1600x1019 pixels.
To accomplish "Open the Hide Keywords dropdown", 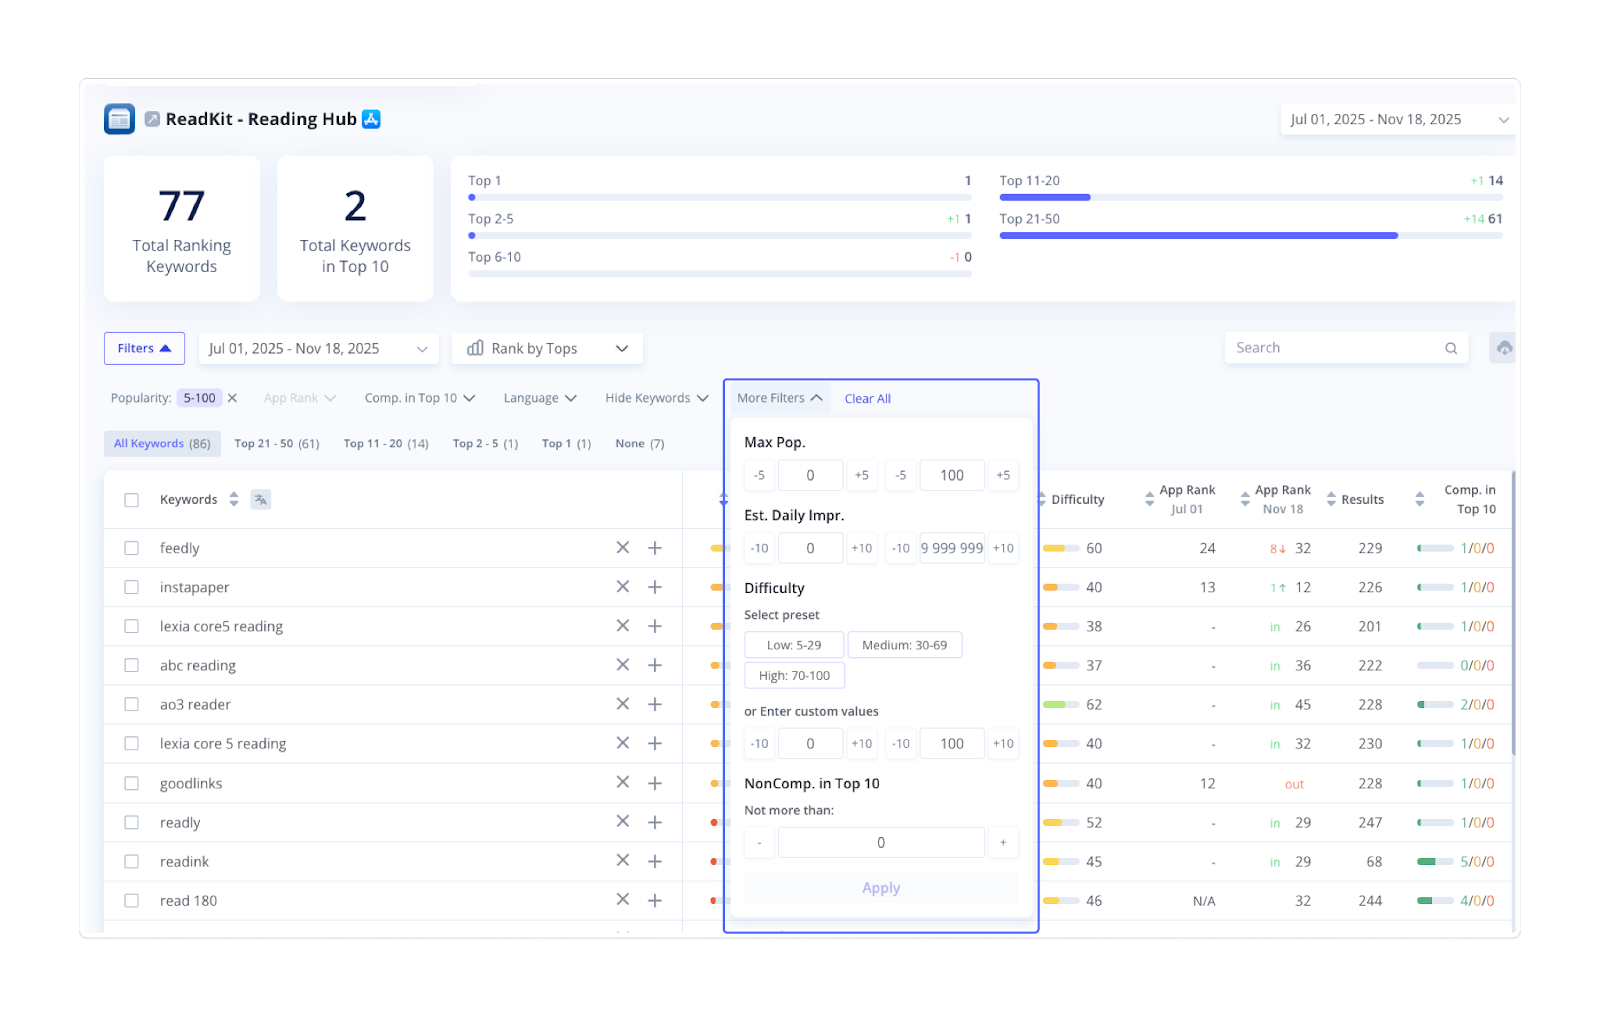I will [657, 398].
